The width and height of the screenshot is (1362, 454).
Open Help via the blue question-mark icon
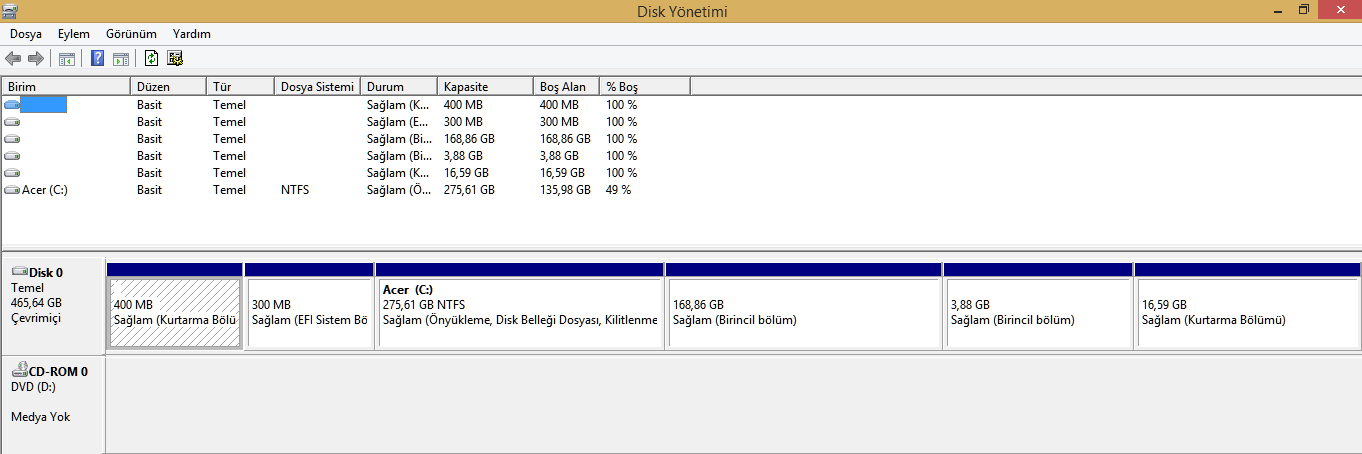click(x=98, y=59)
